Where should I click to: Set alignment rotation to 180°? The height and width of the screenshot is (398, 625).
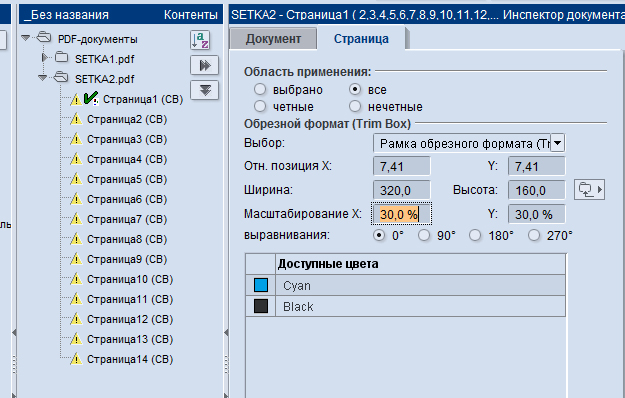(x=475, y=235)
